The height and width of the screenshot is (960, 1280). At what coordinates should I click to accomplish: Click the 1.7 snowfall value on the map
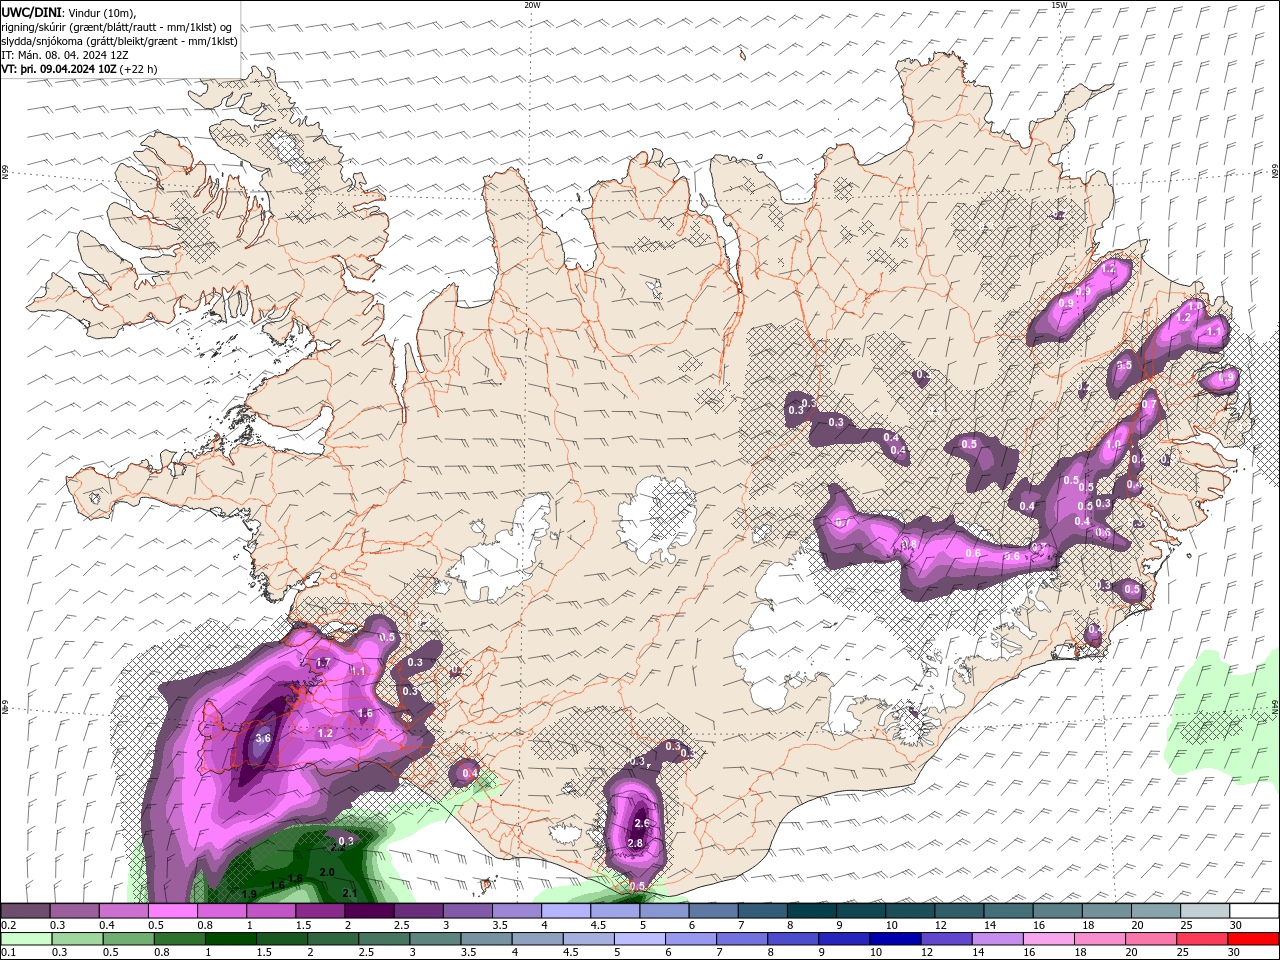point(322,663)
